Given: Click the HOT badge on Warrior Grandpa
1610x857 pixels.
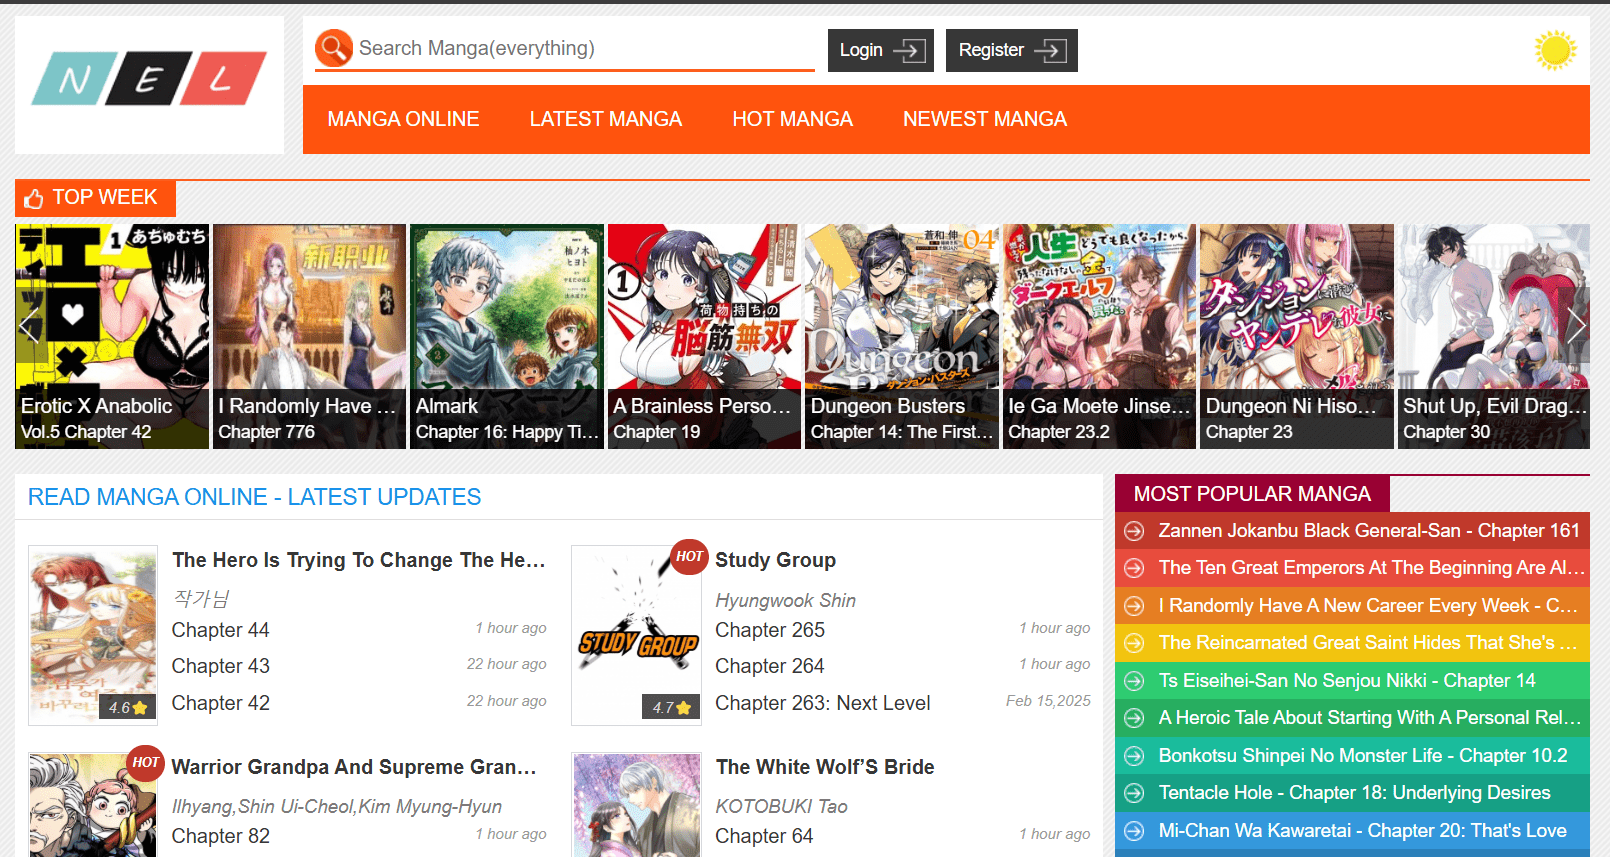Looking at the screenshot, I should click(x=146, y=762).
